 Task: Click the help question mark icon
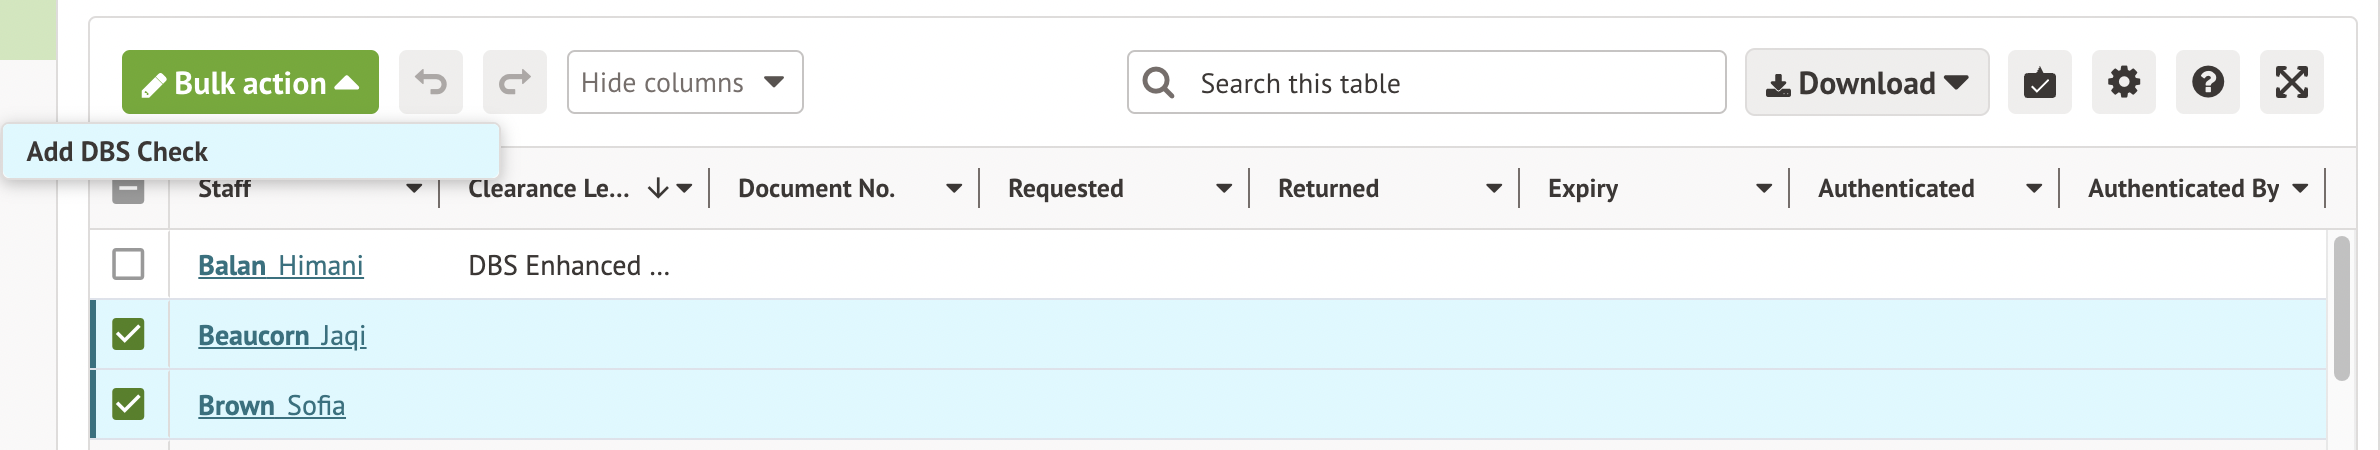point(2207,82)
